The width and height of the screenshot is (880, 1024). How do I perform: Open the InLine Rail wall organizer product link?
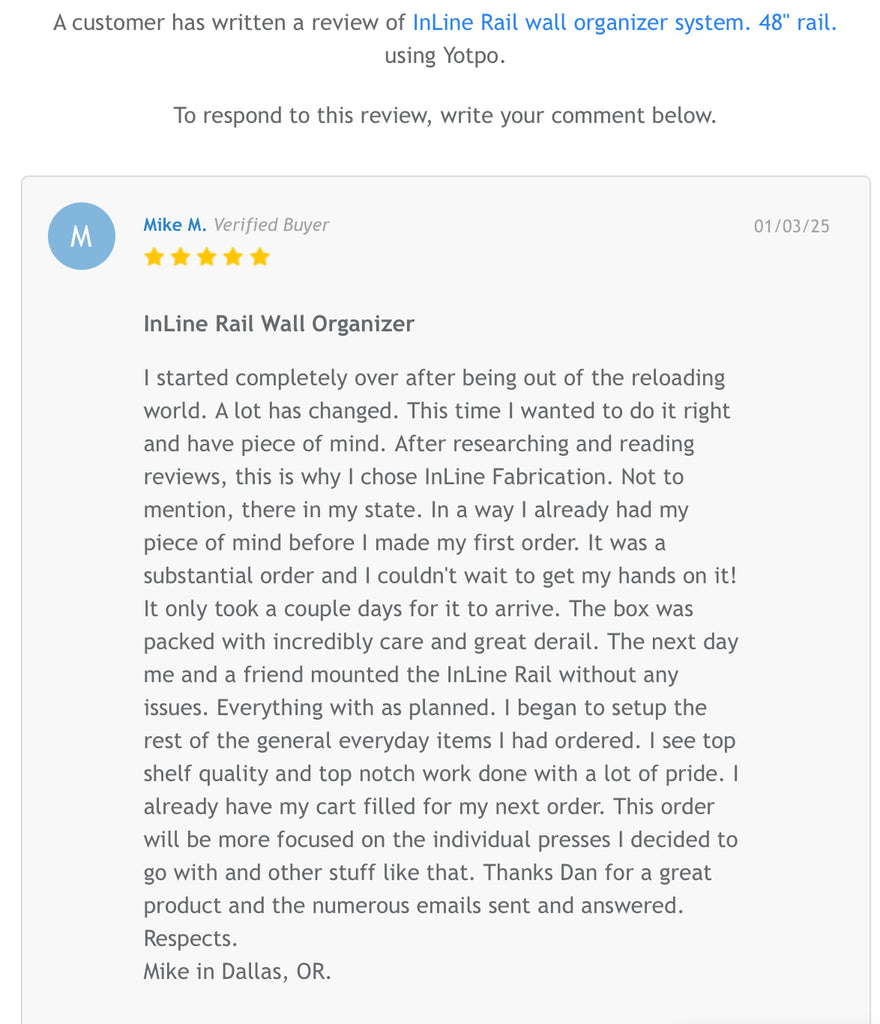[624, 23]
